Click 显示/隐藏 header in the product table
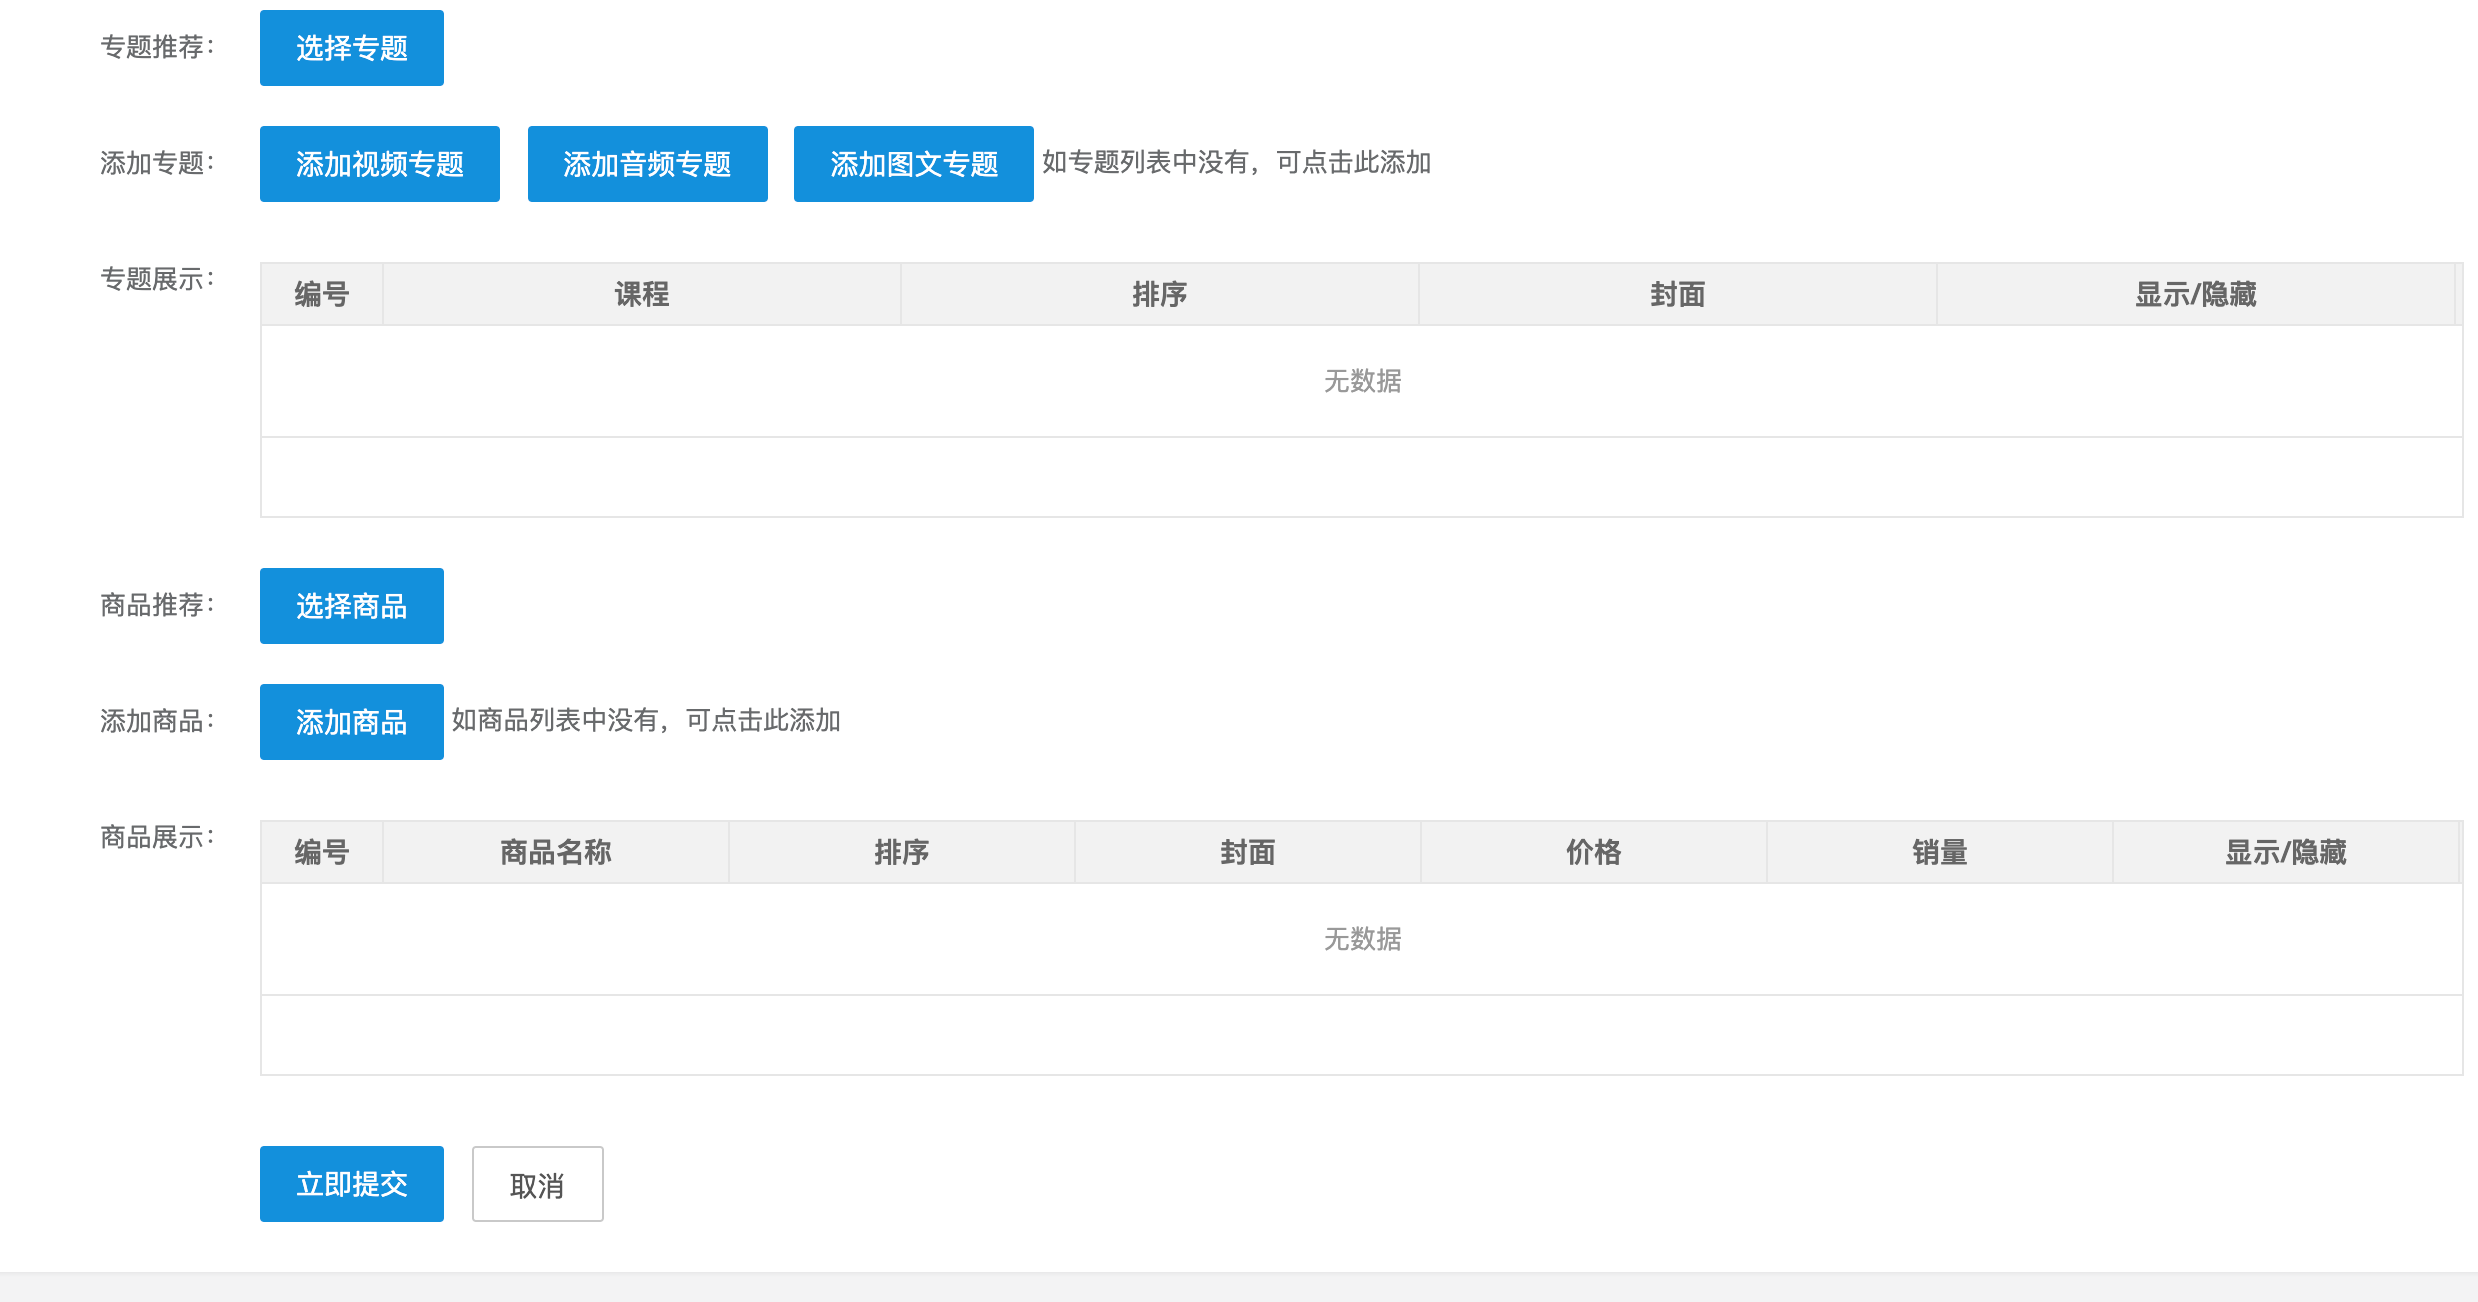Viewport: 2478px width, 1302px height. [2286, 852]
